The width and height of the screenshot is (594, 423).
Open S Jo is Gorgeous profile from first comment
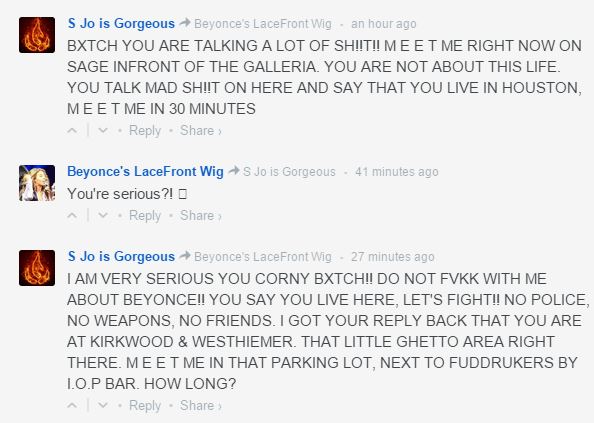121,23
